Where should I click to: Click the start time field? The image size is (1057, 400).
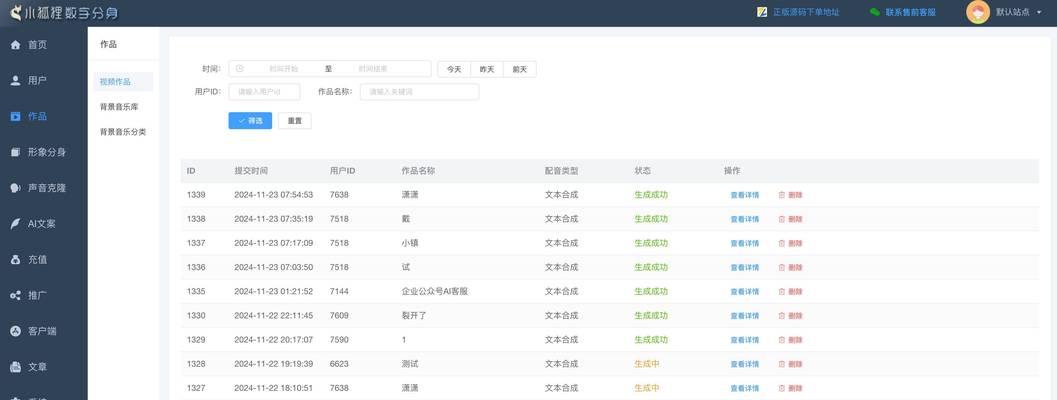pyautogui.click(x=283, y=69)
